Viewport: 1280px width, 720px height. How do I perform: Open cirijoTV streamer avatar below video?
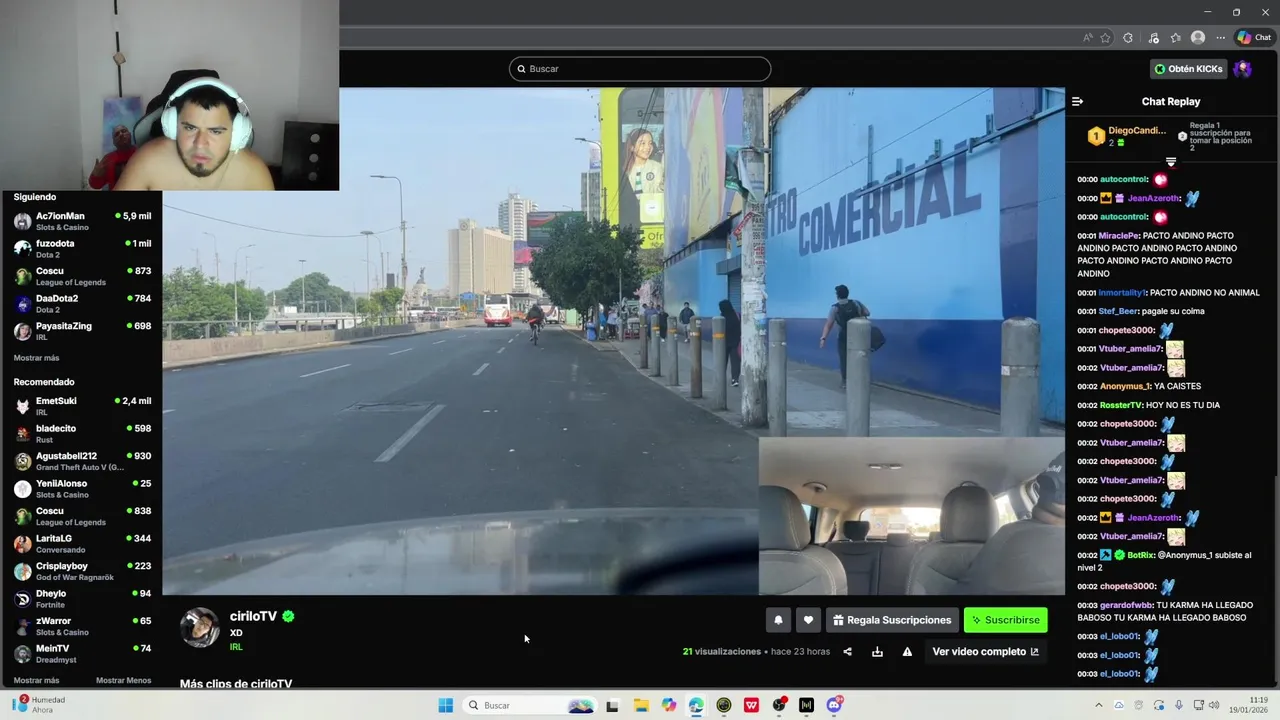coord(199,627)
